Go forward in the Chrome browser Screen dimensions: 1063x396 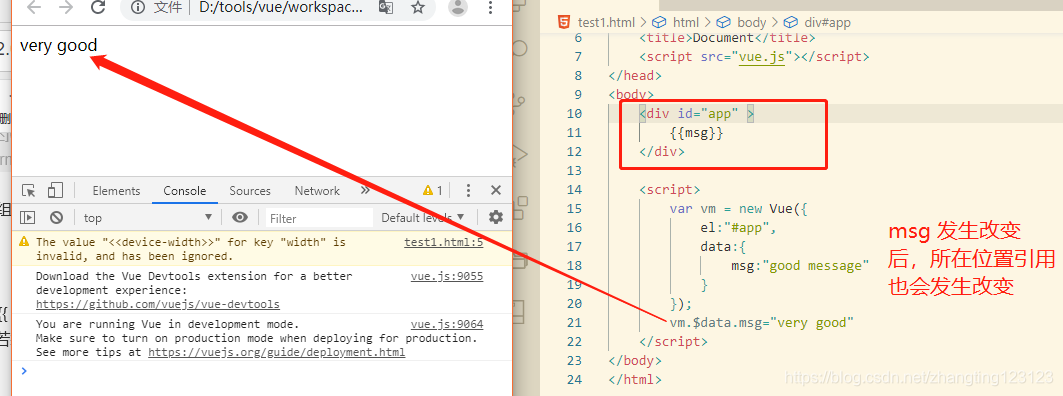click(x=66, y=7)
